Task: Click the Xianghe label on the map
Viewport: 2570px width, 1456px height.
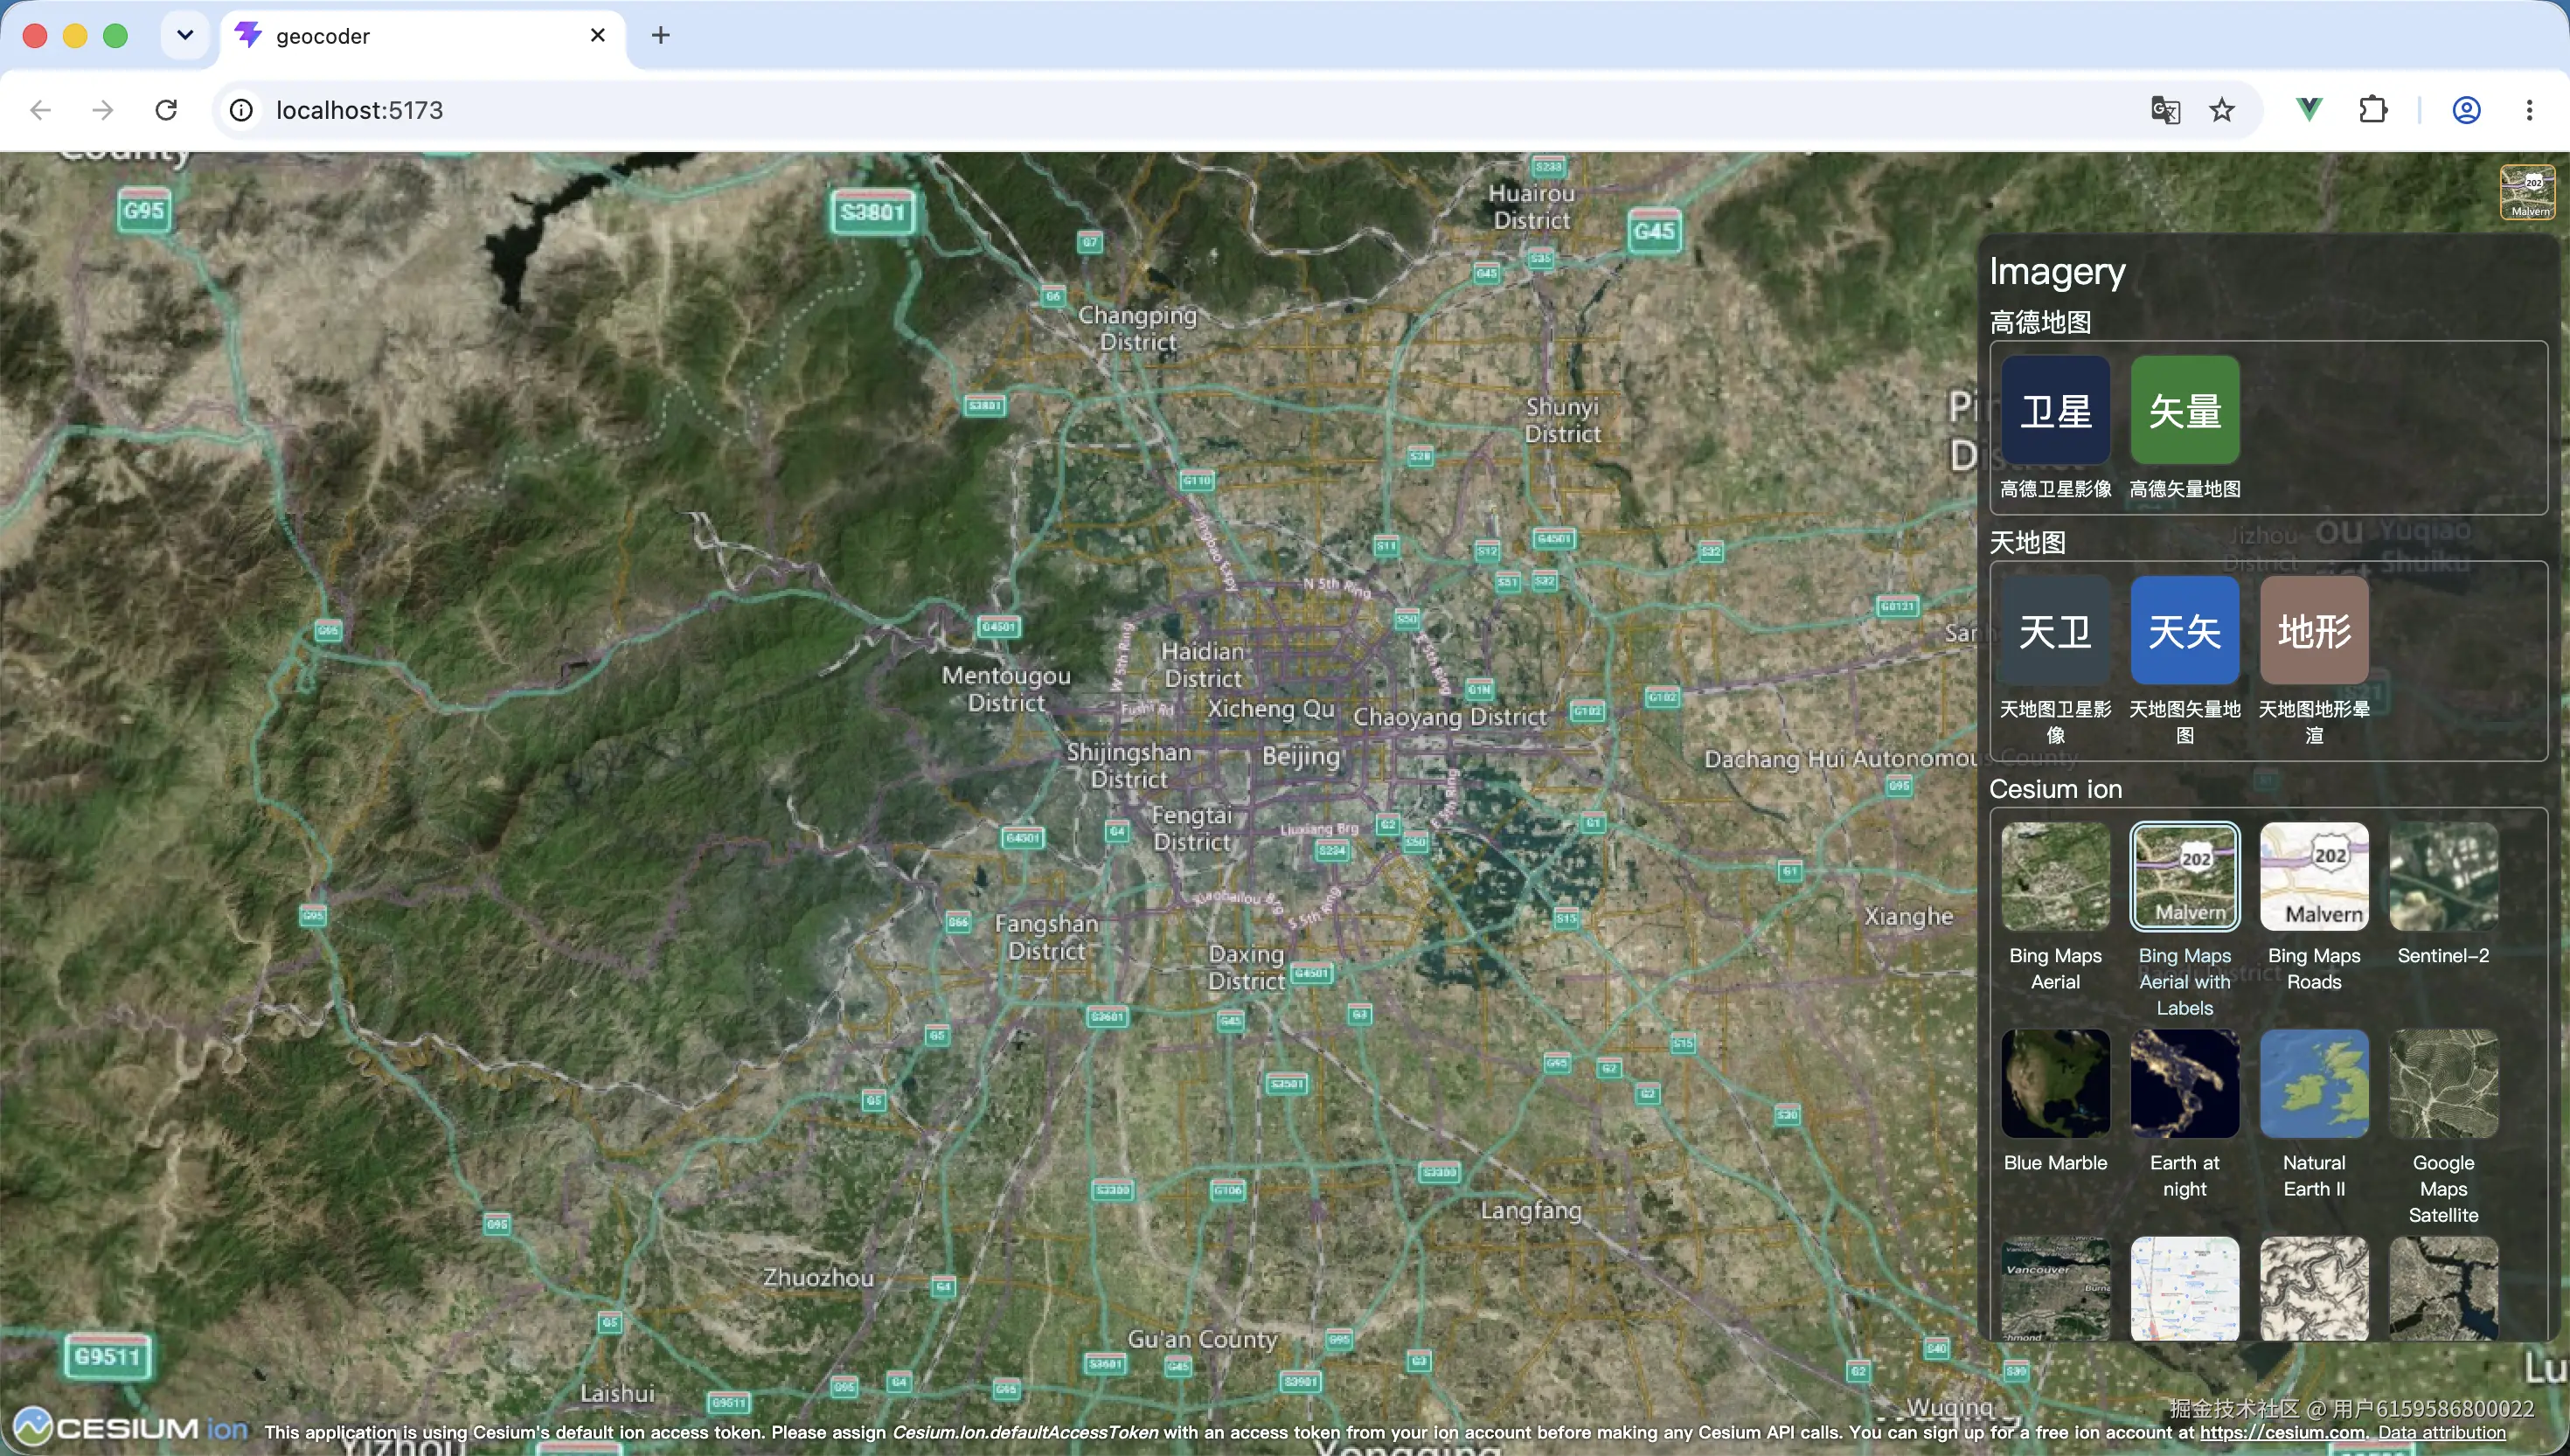Action: (x=1908, y=916)
